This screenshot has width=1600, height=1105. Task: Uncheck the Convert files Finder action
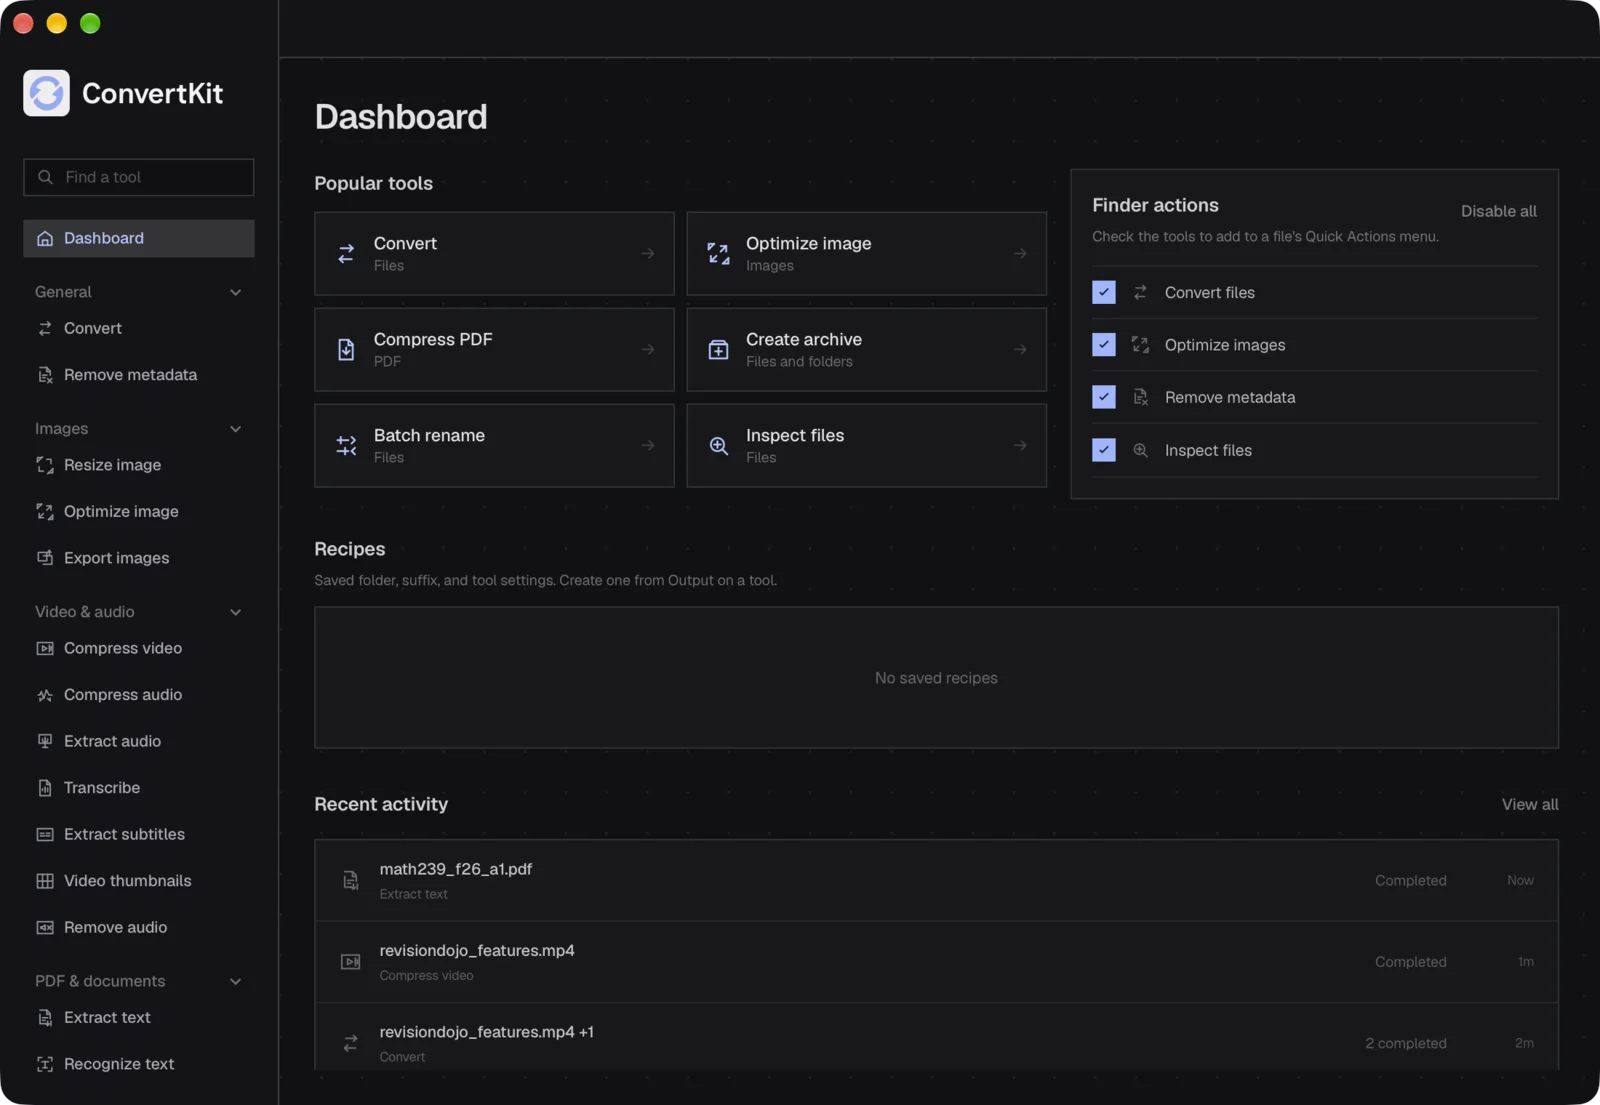(1104, 292)
